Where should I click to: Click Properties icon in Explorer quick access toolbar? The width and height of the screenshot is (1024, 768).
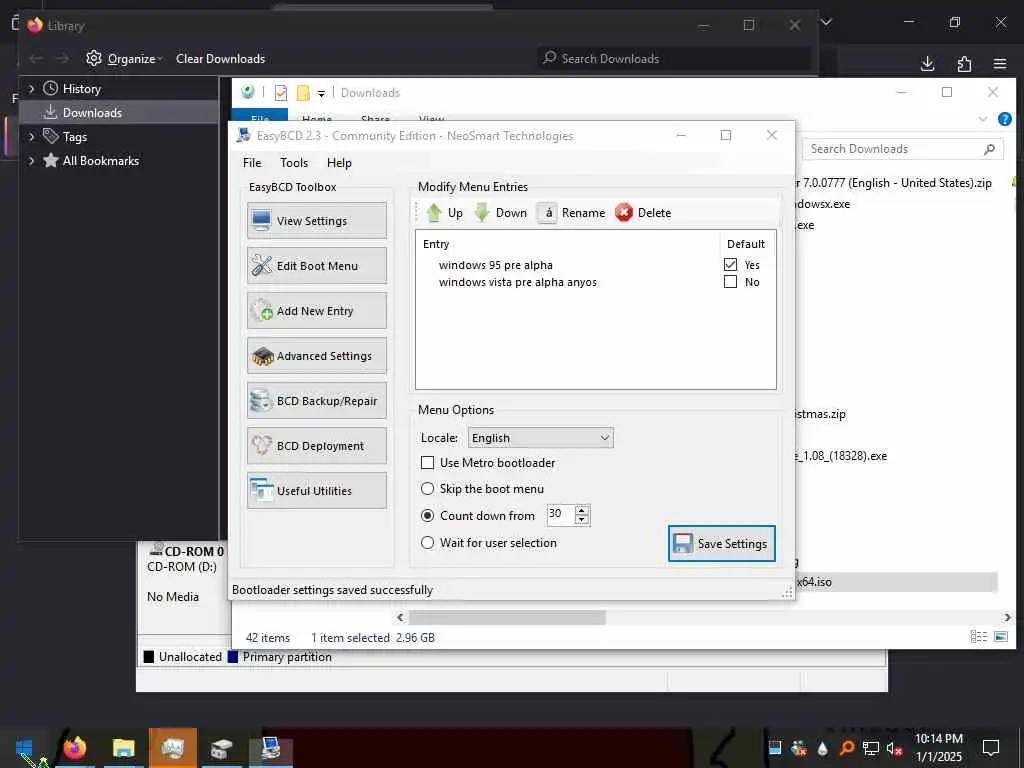(x=281, y=93)
